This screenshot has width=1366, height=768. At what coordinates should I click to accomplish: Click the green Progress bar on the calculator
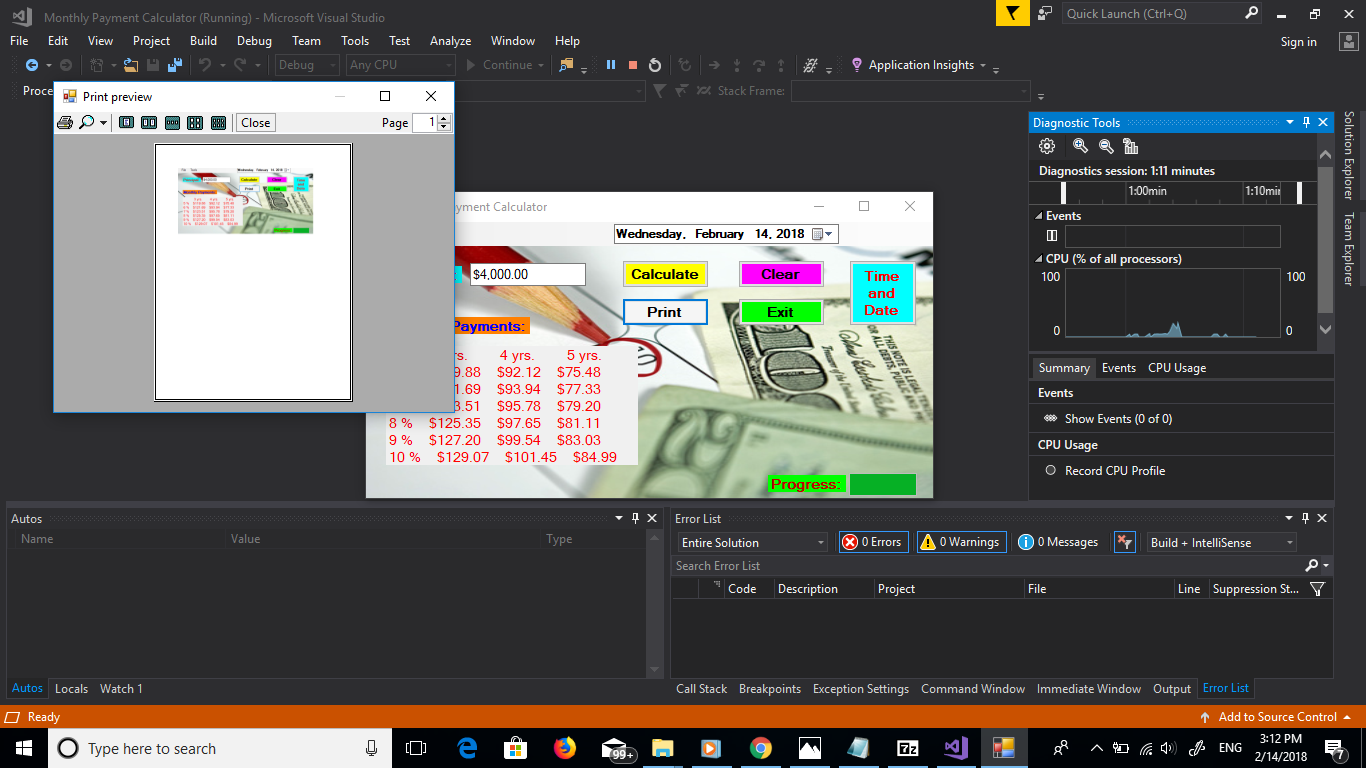point(883,484)
